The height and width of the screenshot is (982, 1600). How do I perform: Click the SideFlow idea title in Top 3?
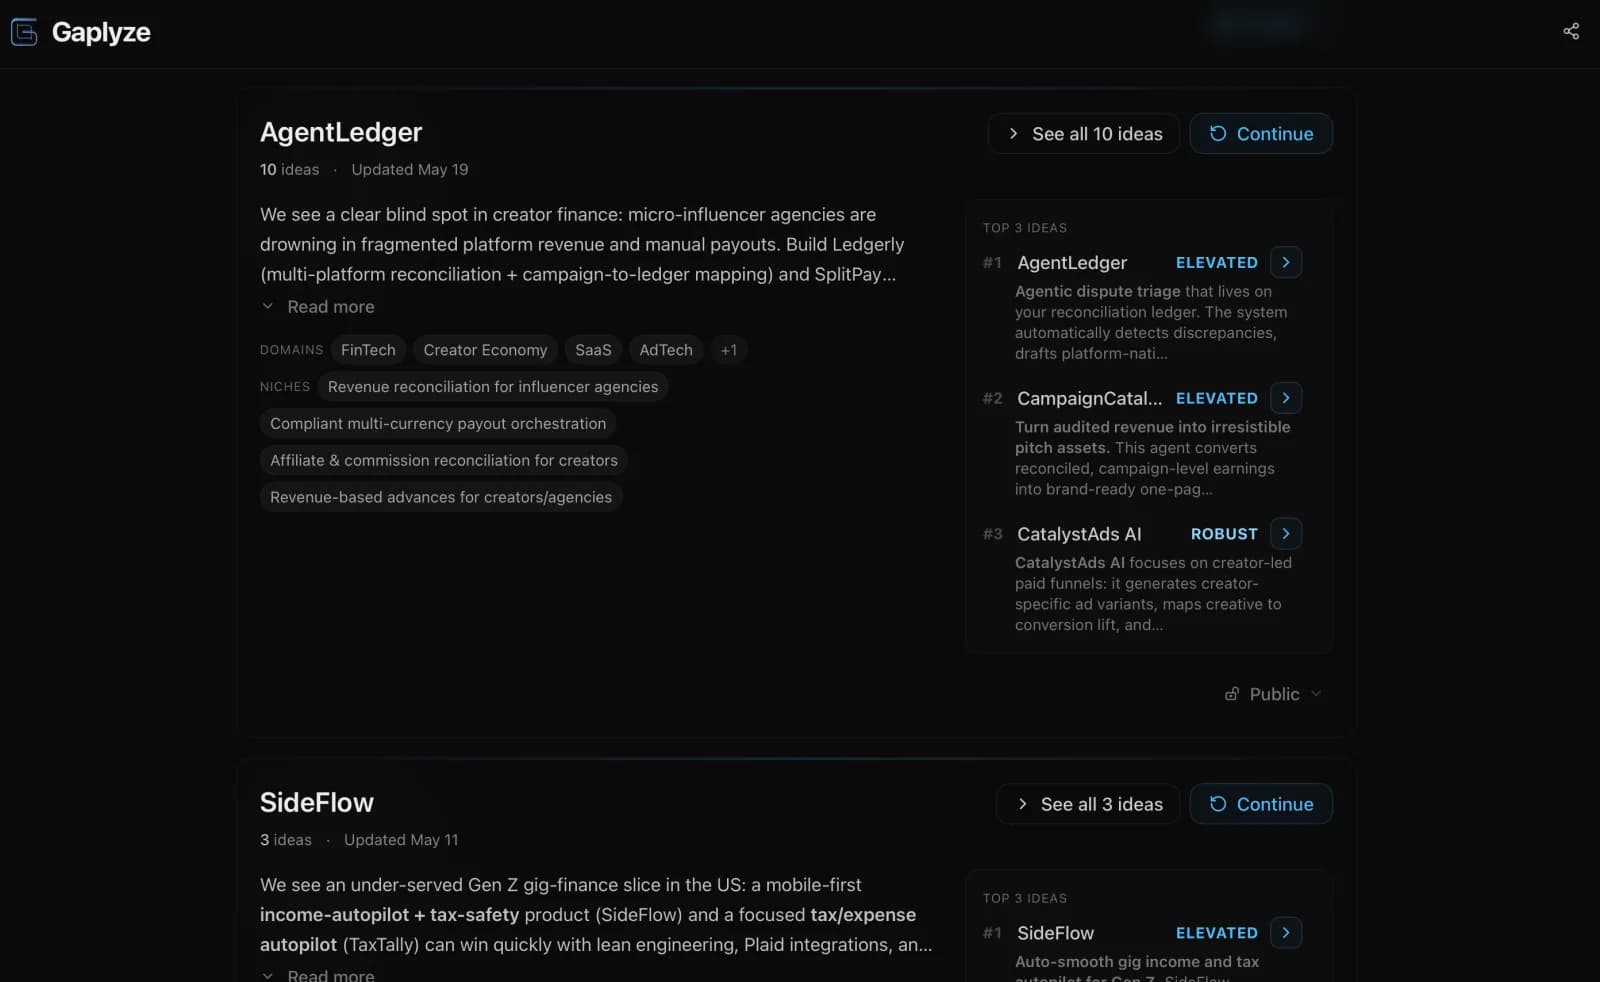pyautogui.click(x=1055, y=933)
